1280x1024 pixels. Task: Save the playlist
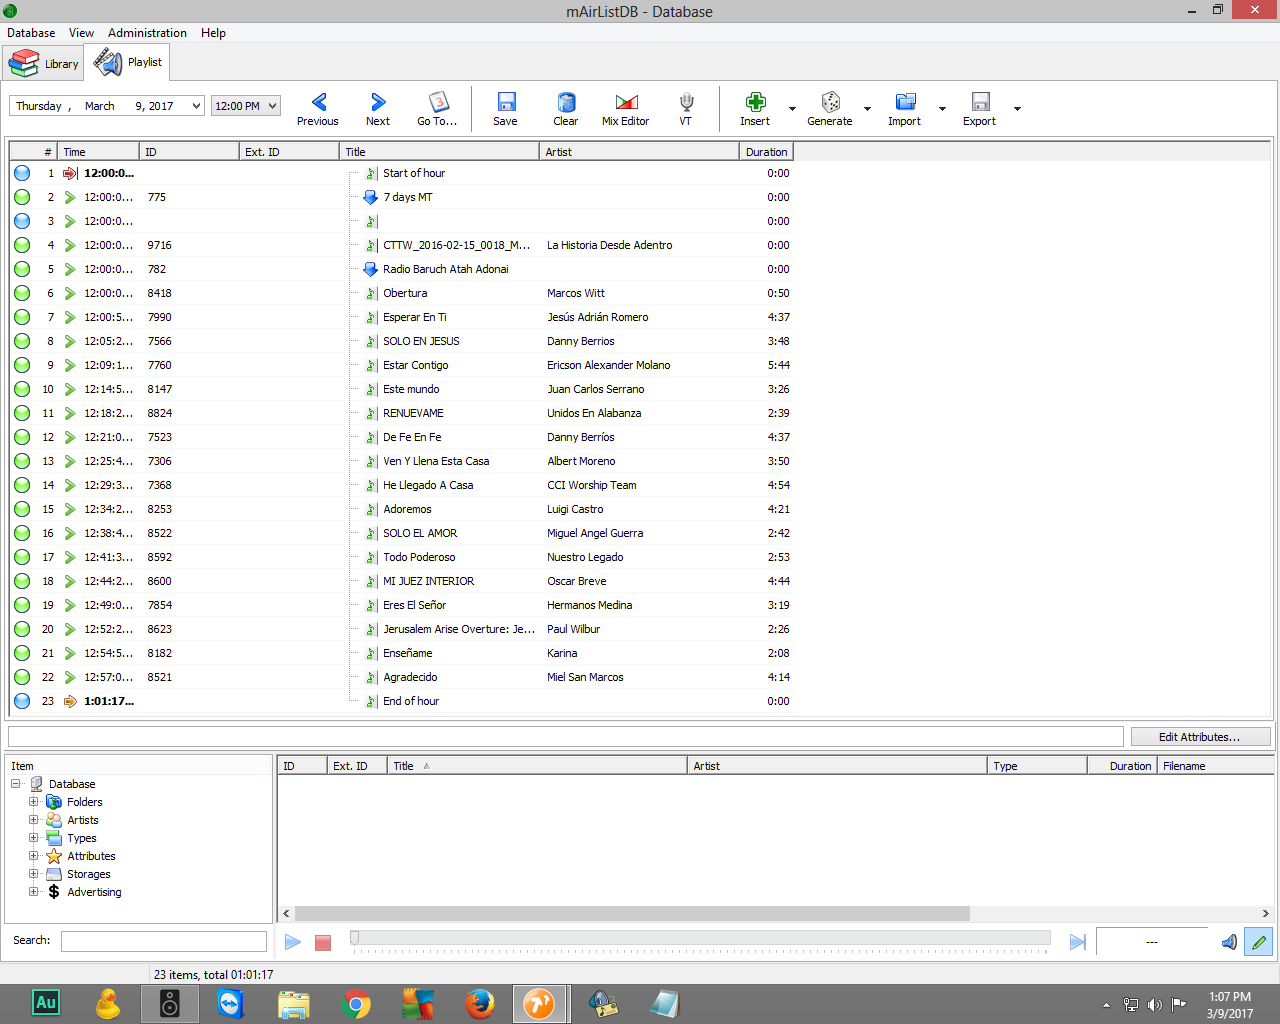506,109
